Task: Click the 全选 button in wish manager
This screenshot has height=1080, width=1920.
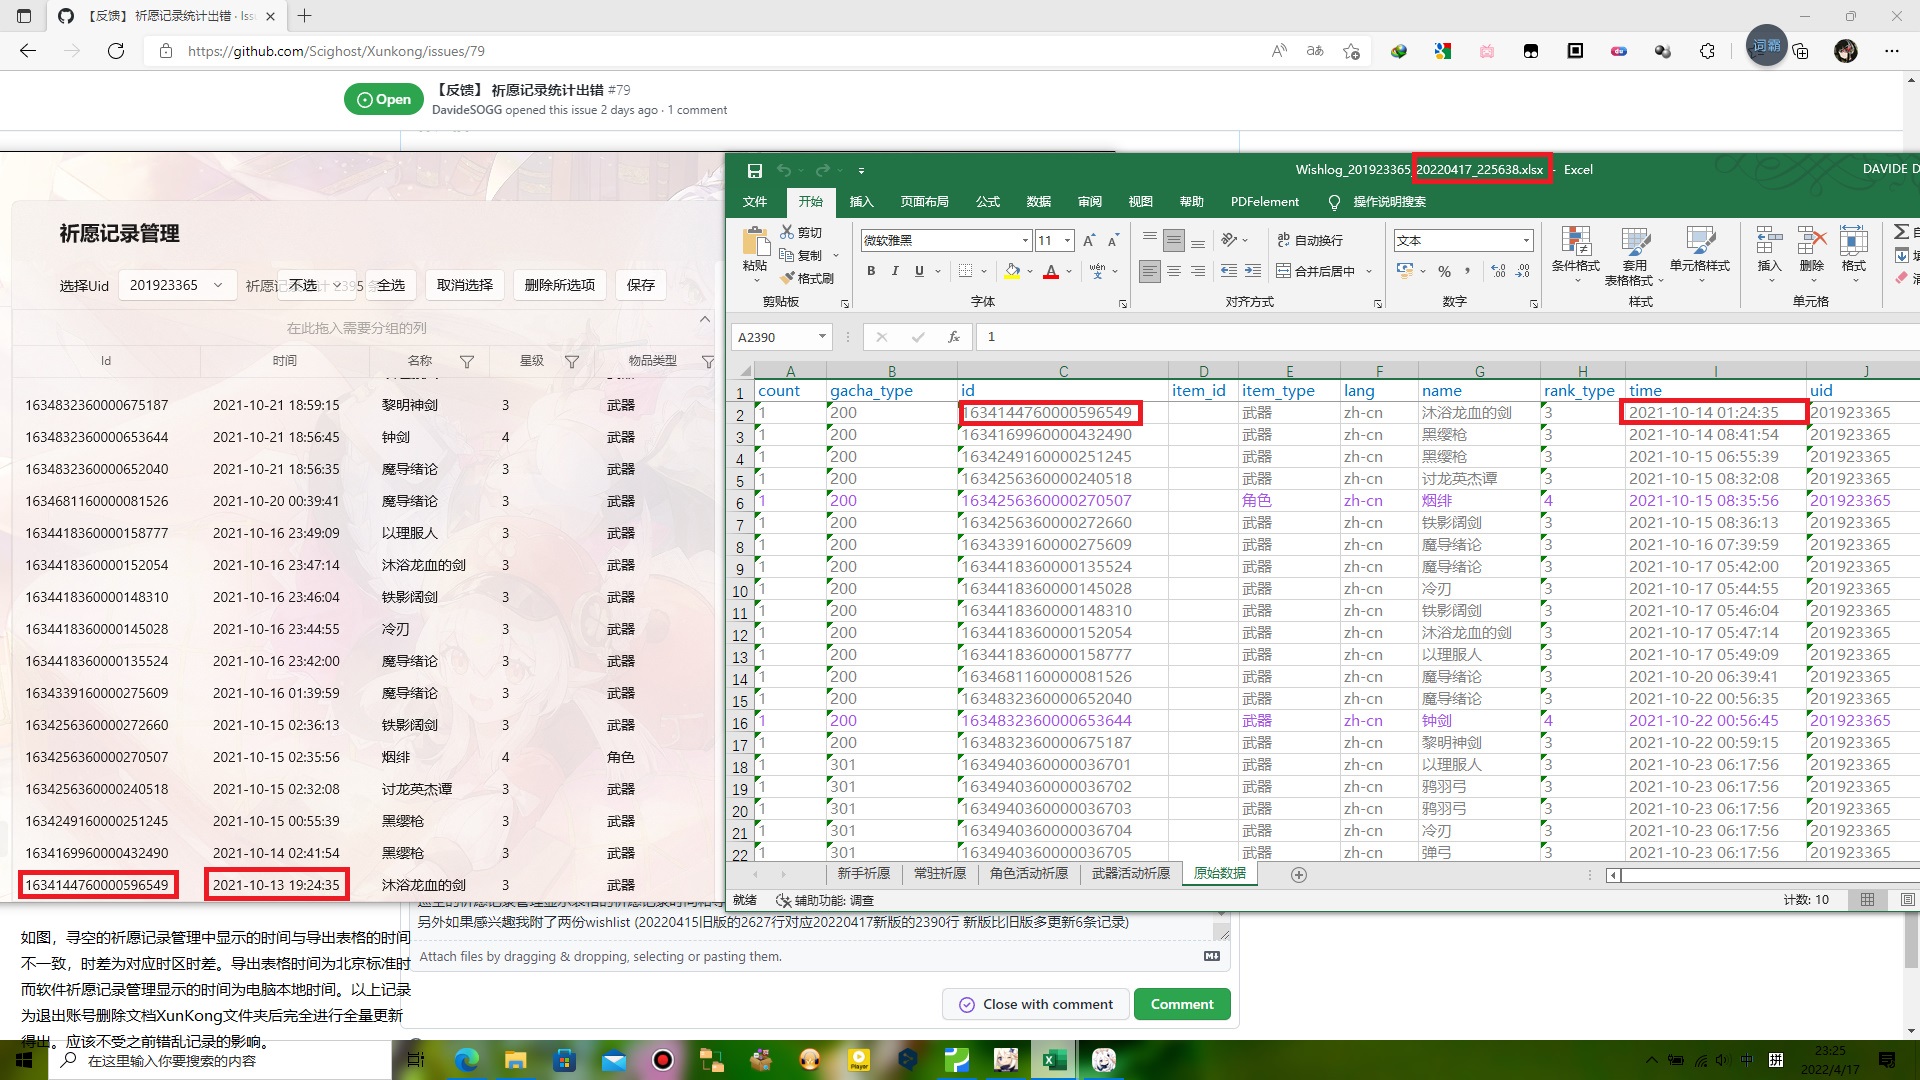Action: click(x=390, y=285)
